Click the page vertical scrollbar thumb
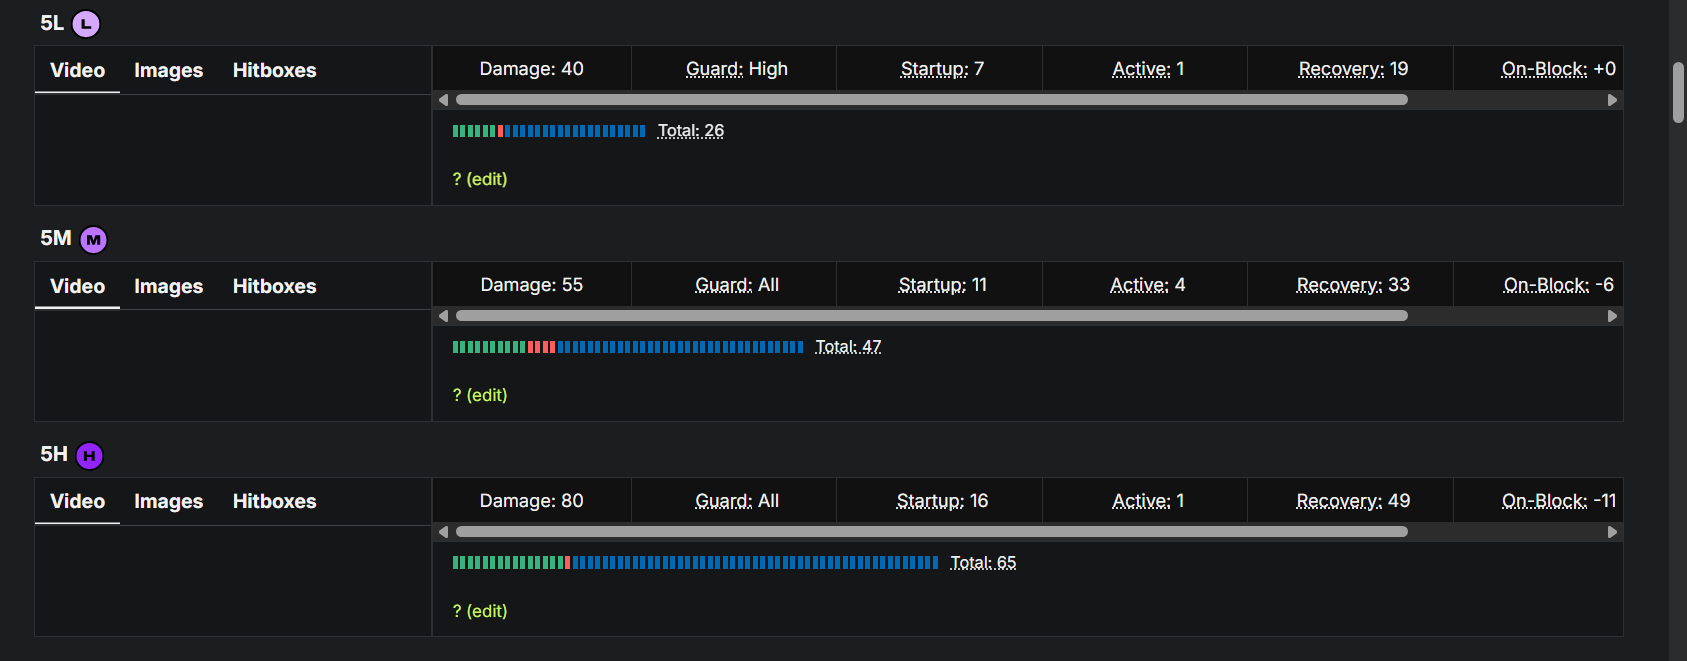 point(1678,93)
